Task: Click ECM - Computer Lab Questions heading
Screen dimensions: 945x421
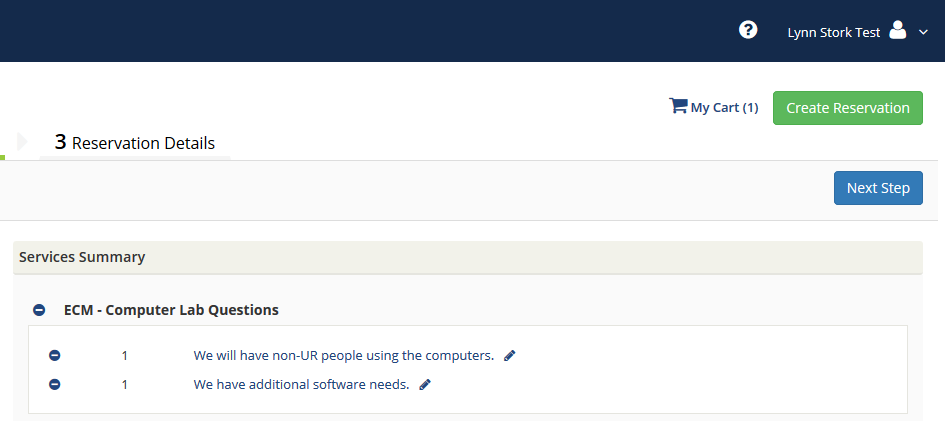Action: [x=171, y=310]
